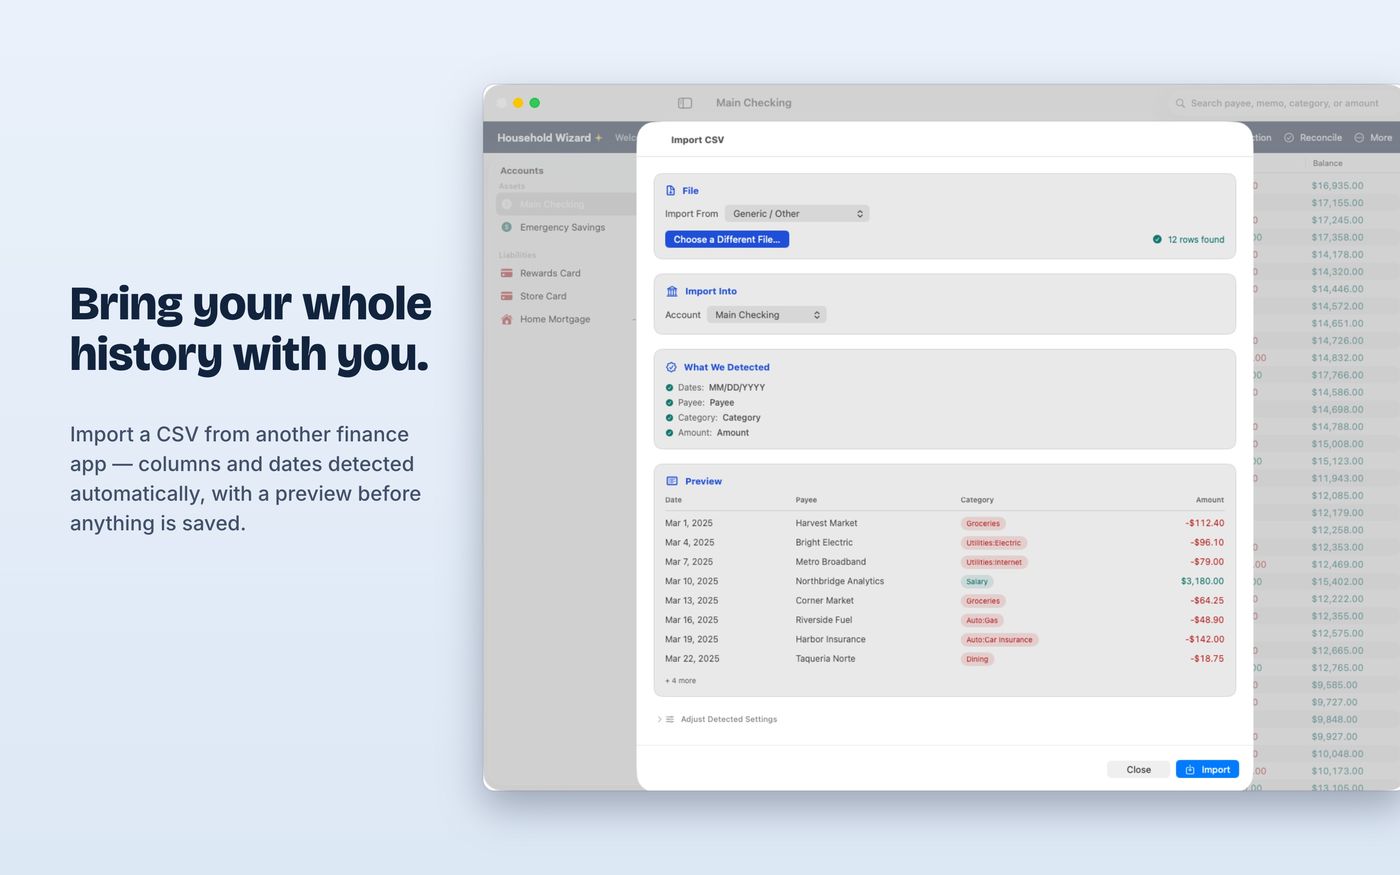Click the blue Import button
Image resolution: width=1400 pixels, height=875 pixels.
(1207, 769)
